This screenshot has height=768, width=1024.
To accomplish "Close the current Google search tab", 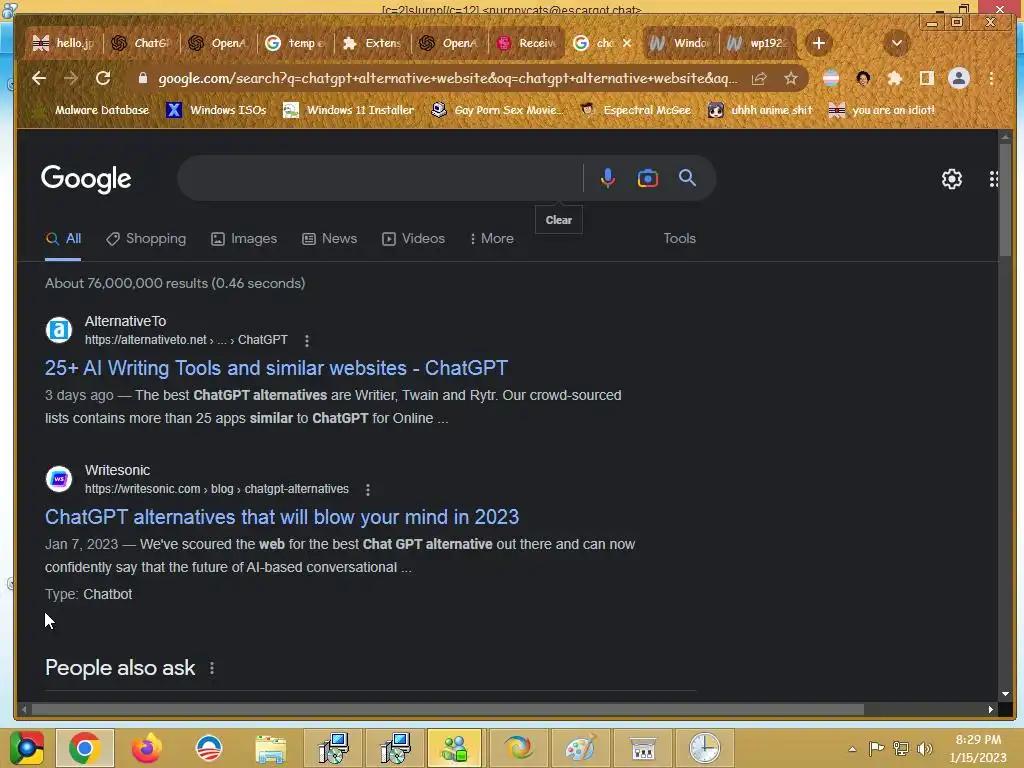I will (x=627, y=43).
